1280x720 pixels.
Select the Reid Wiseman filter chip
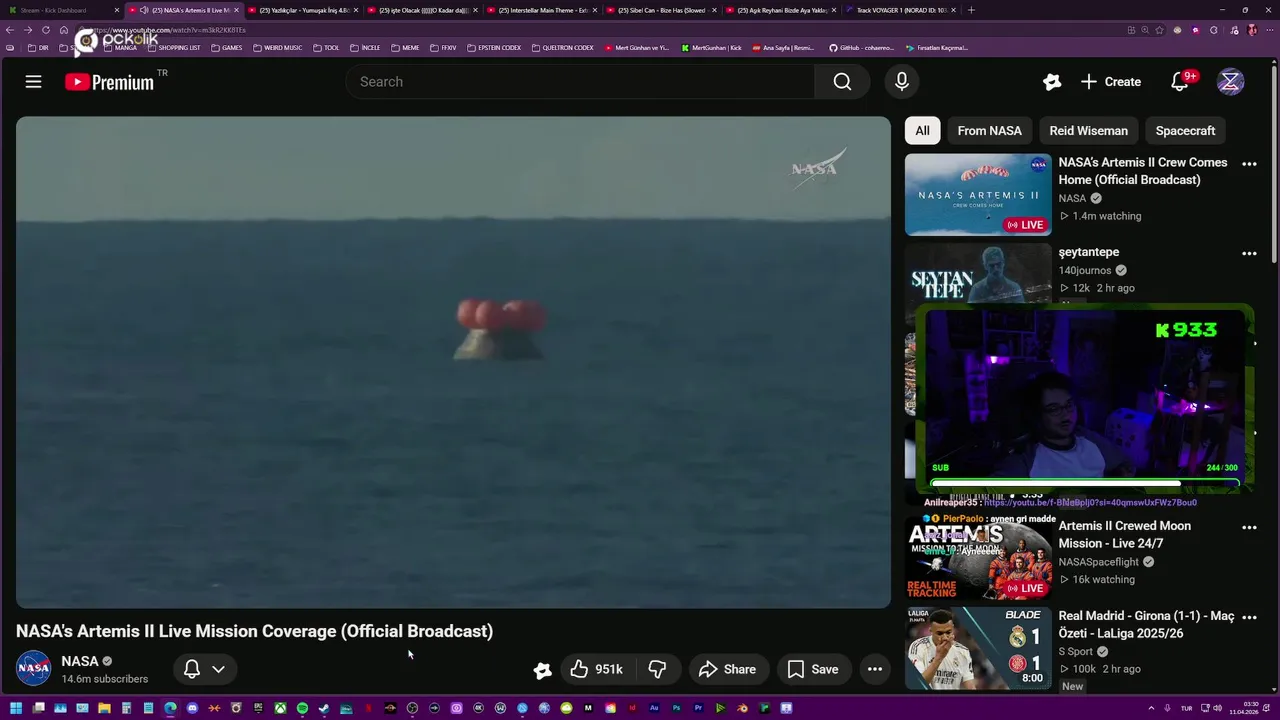[1088, 131]
